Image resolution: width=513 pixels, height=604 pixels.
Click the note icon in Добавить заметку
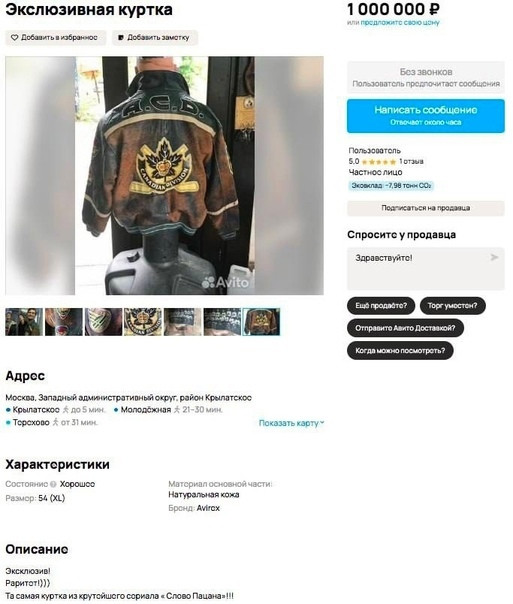[x=121, y=38]
